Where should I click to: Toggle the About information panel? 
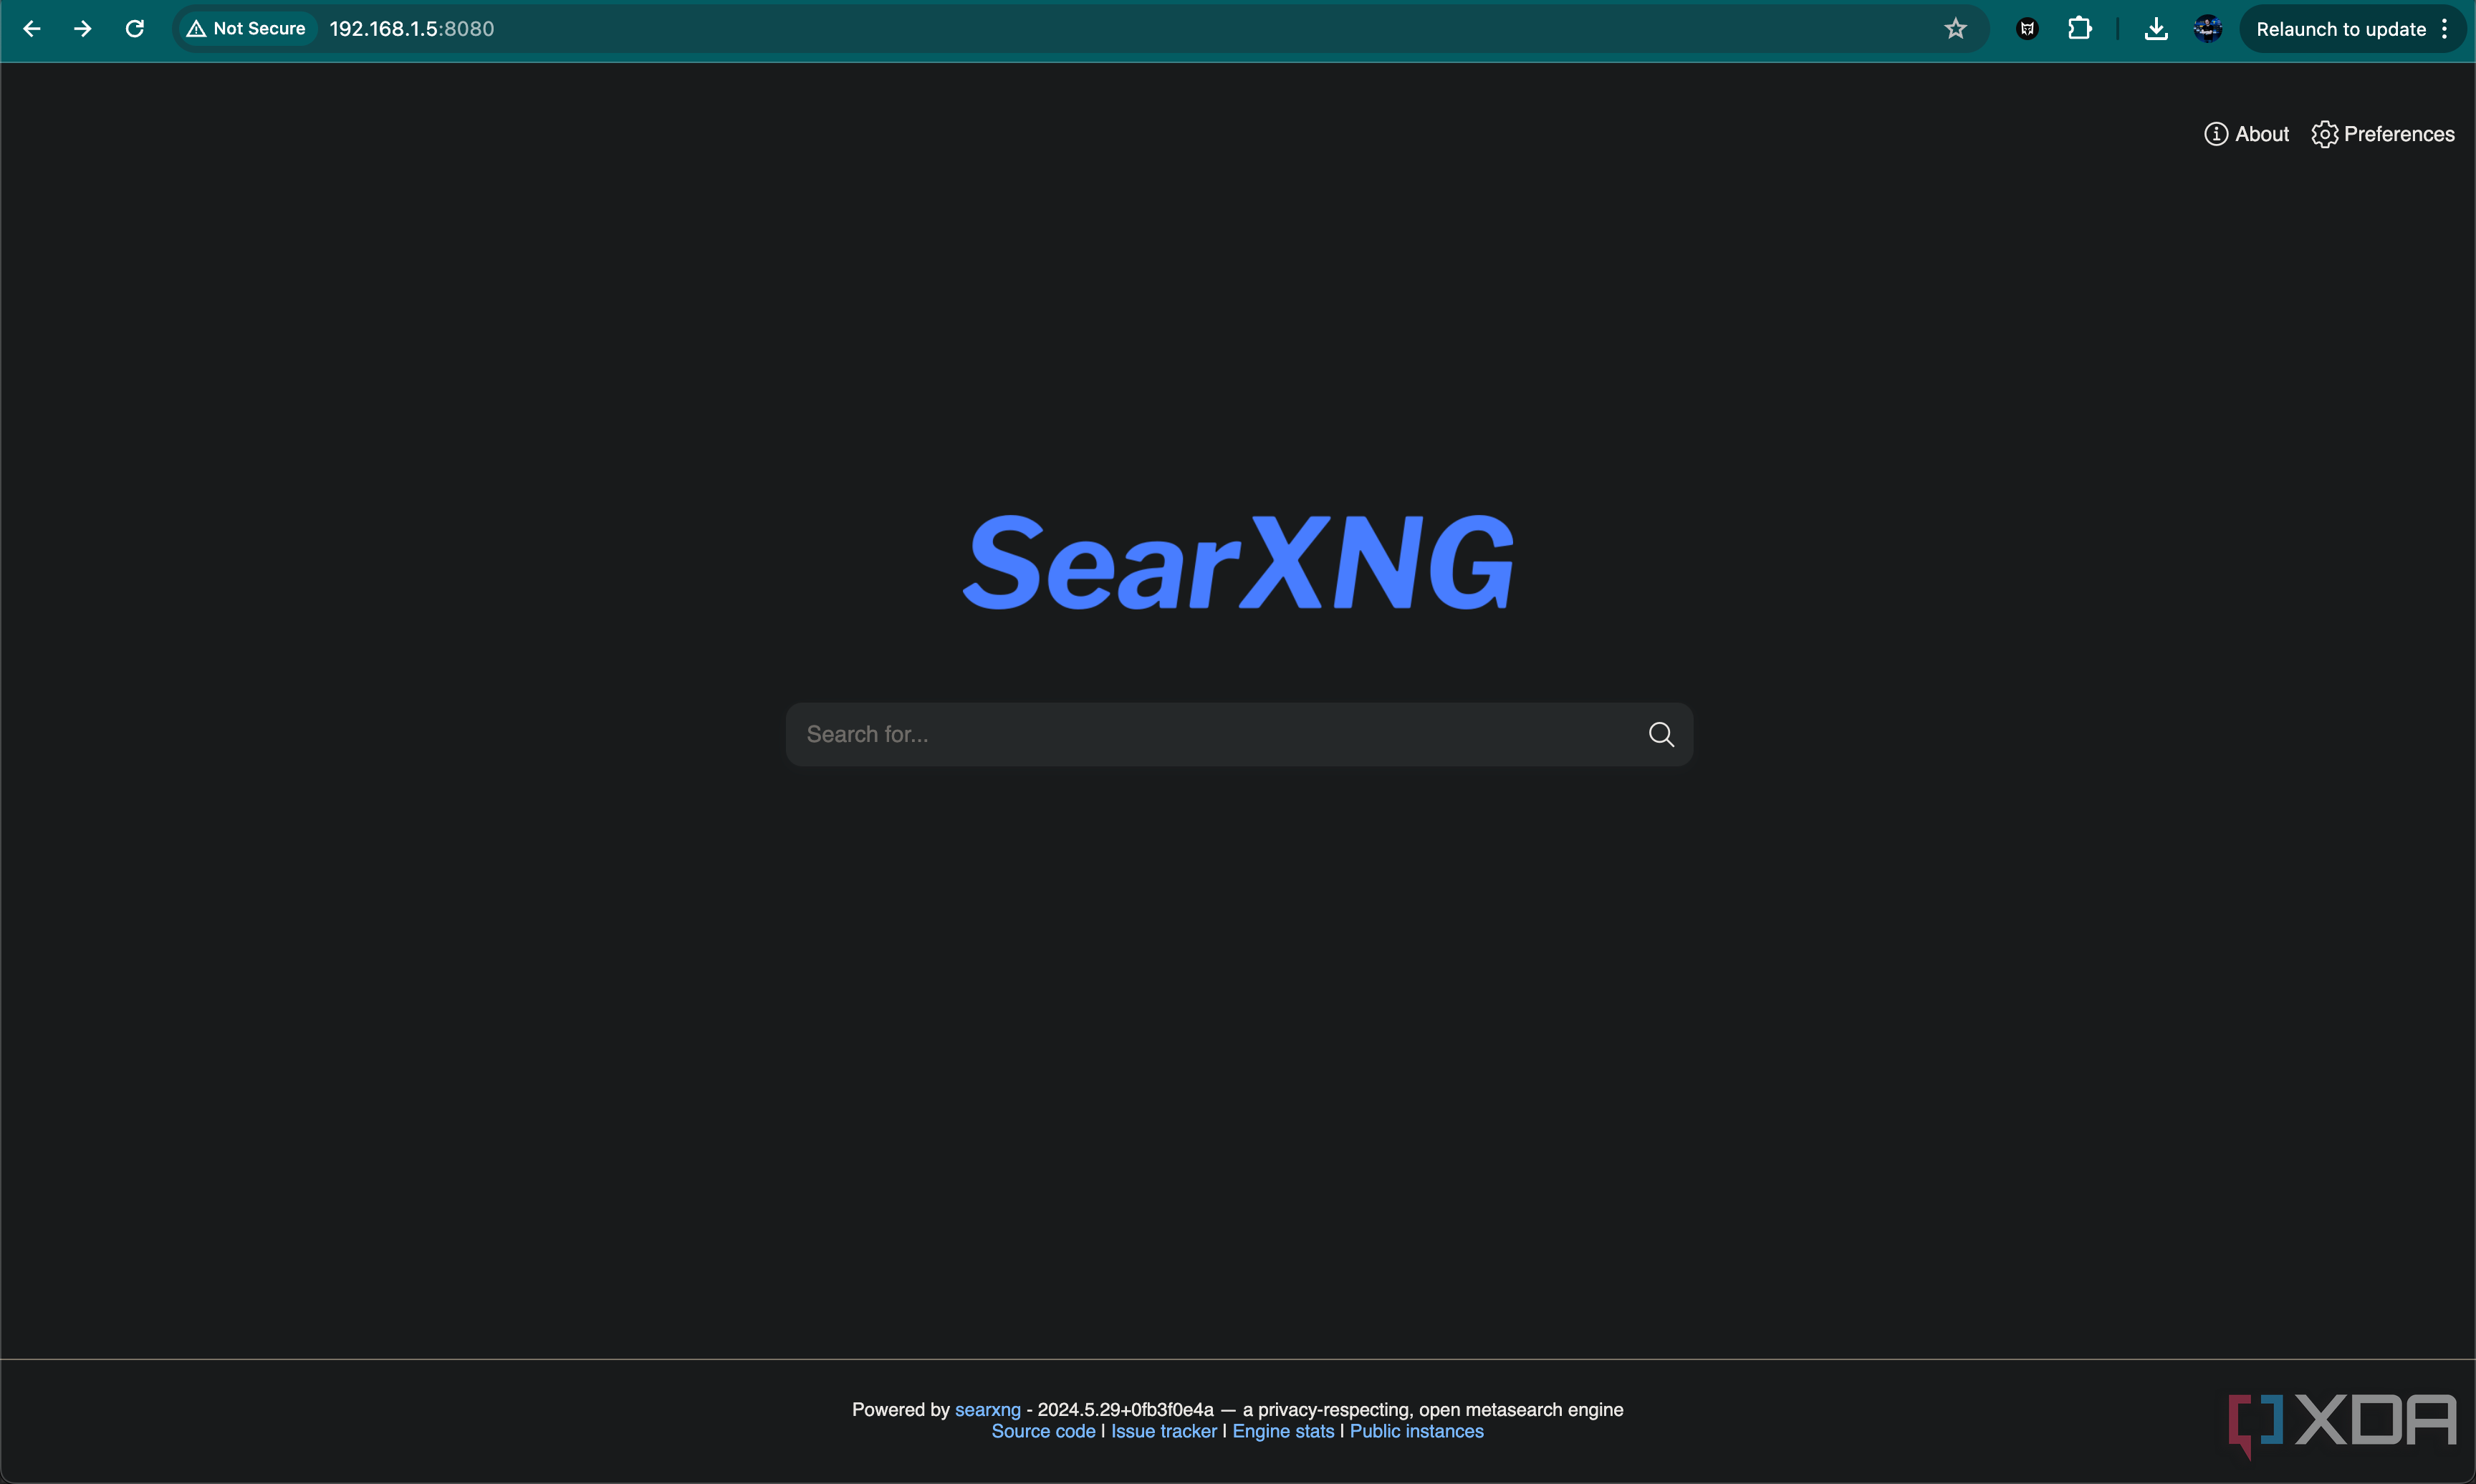click(2245, 134)
